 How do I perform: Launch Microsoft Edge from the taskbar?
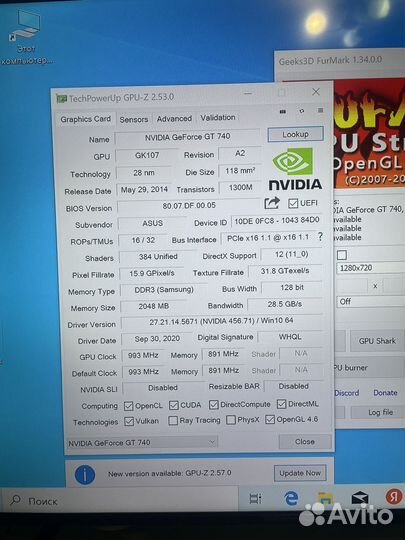[x=291, y=498]
